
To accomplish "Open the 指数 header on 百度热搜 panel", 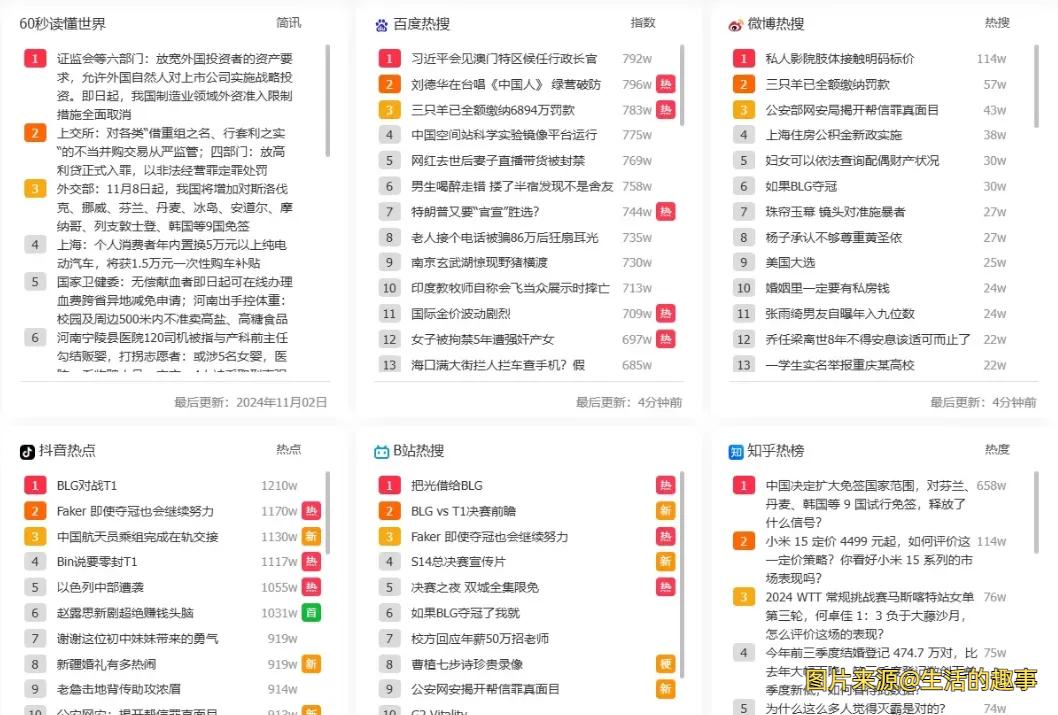I will coord(641,23).
